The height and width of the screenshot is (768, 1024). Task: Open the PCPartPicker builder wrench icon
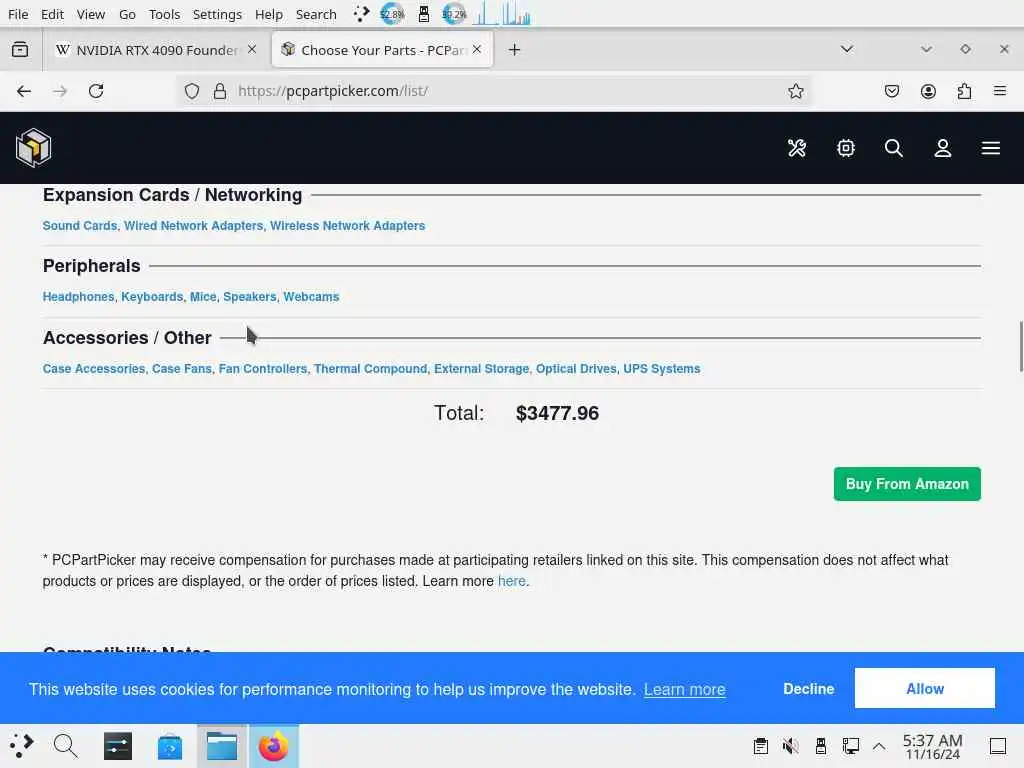click(x=797, y=148)
